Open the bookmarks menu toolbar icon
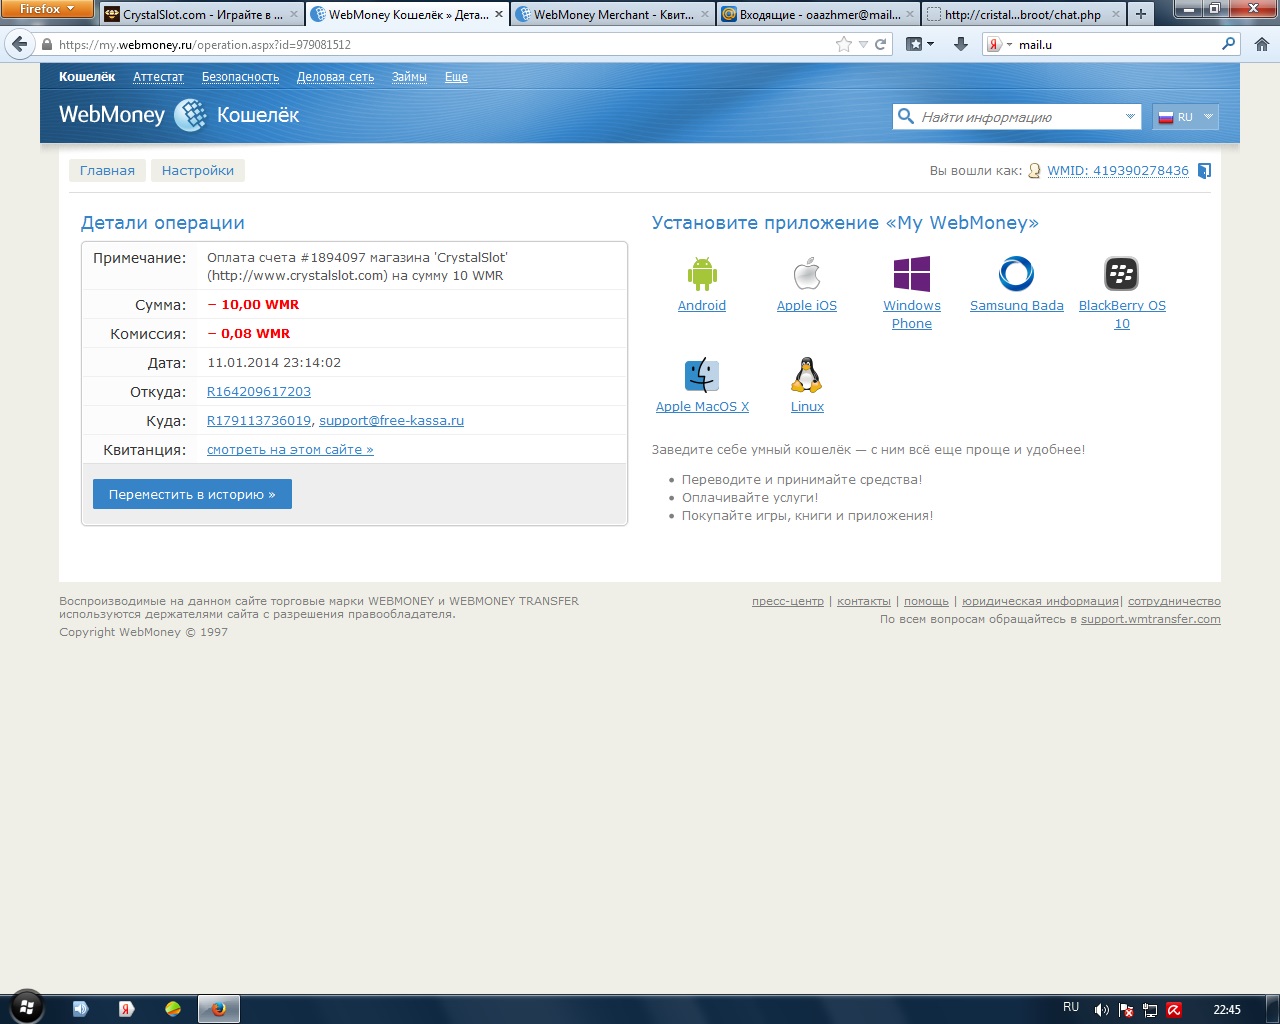 (x=920, y=44)
